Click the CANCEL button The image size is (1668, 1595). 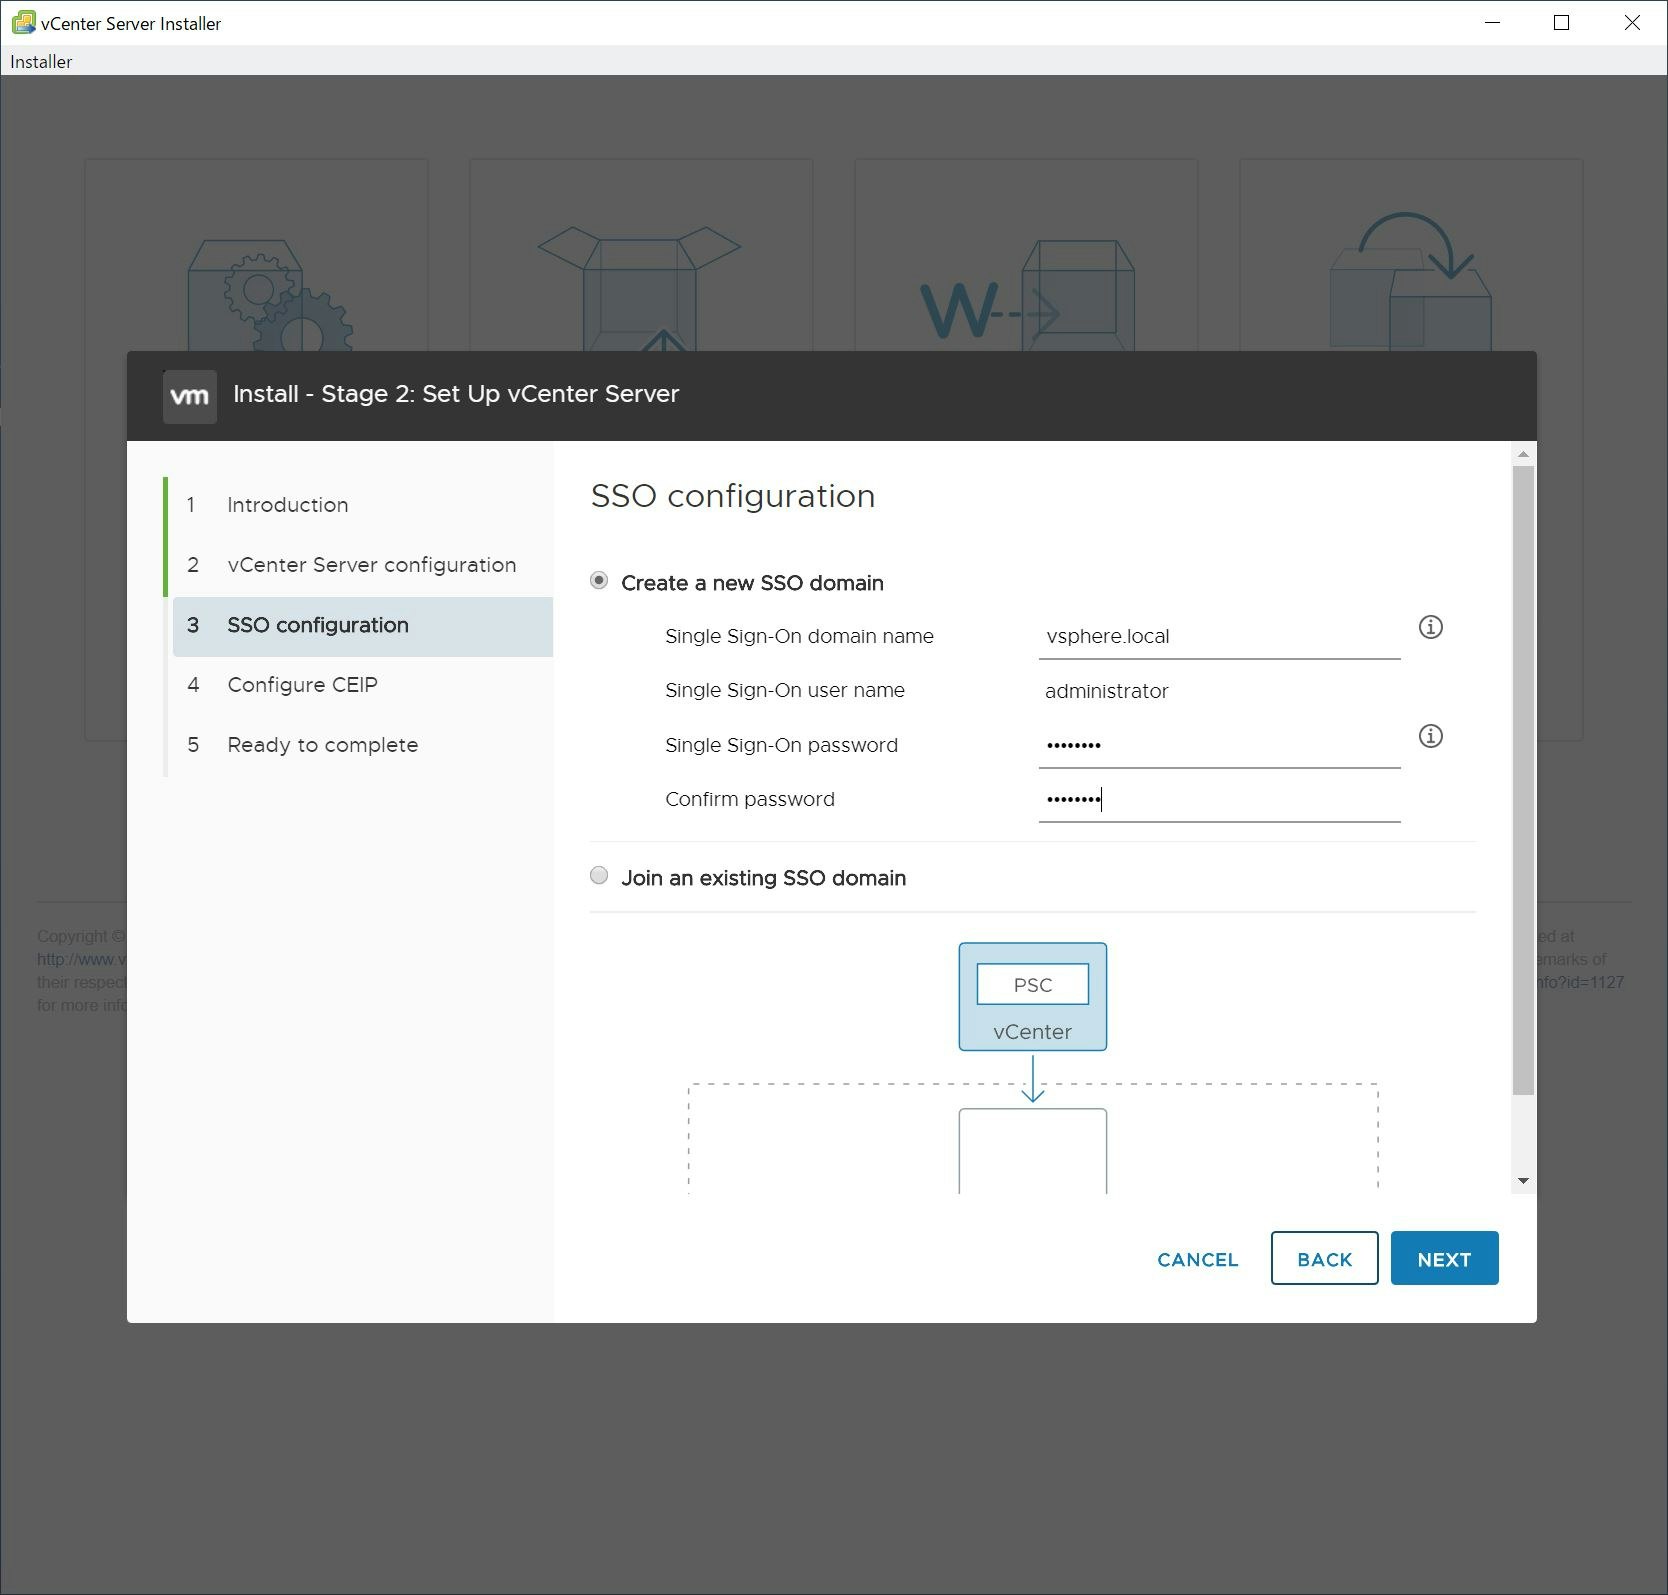pos(1197,1259)
